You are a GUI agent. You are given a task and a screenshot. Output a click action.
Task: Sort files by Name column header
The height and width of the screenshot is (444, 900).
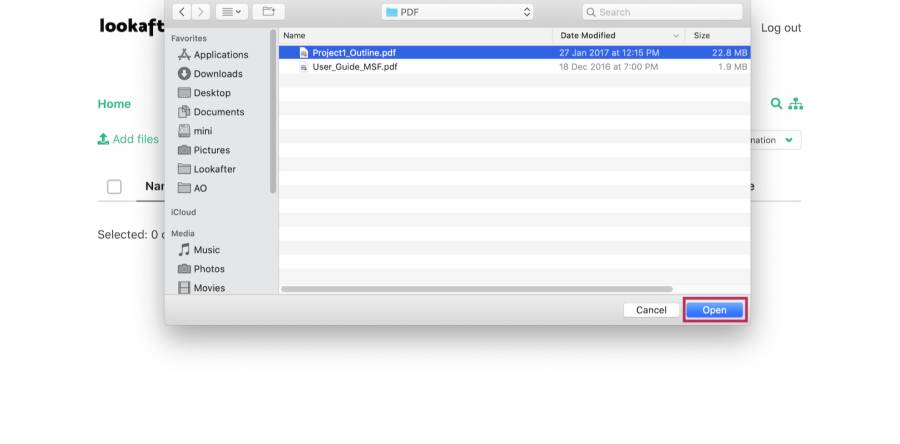(x=295, y=36)
